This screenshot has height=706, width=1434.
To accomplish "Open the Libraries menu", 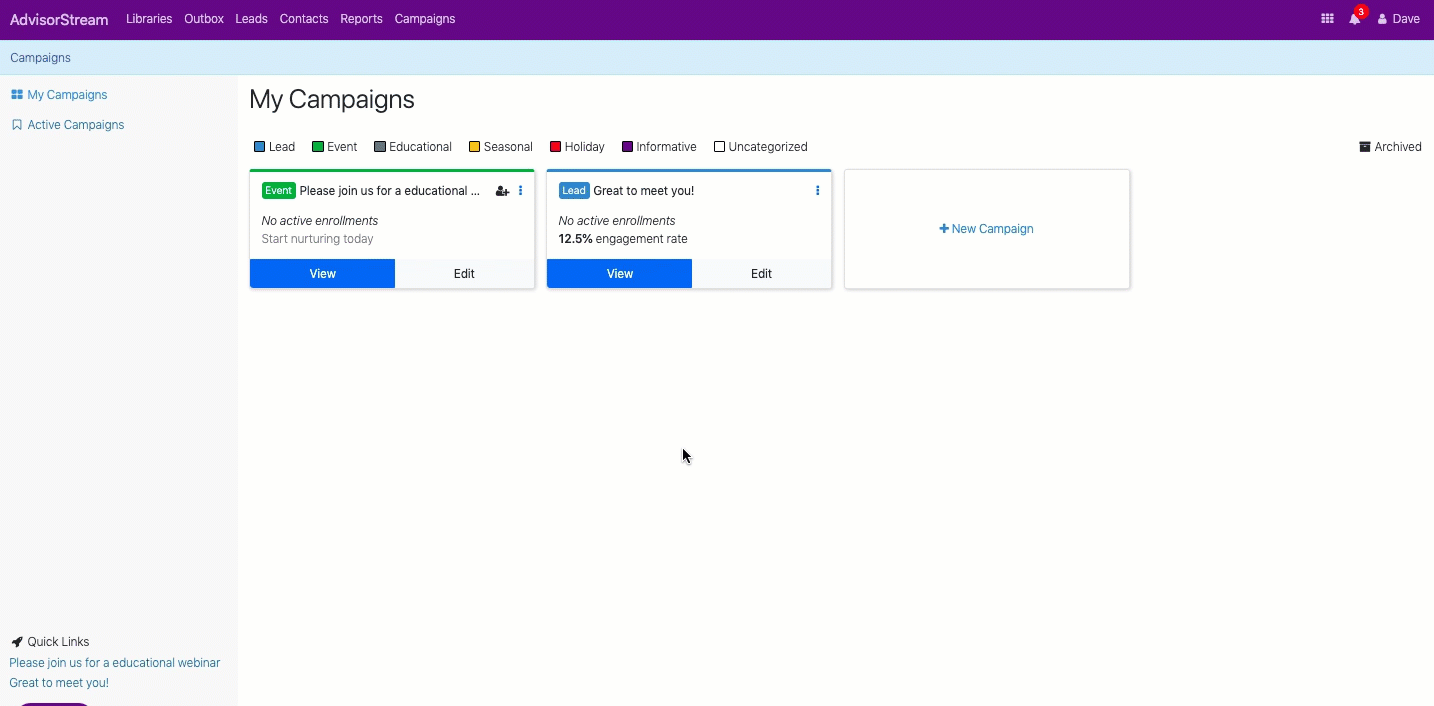I will coord(149,19).
